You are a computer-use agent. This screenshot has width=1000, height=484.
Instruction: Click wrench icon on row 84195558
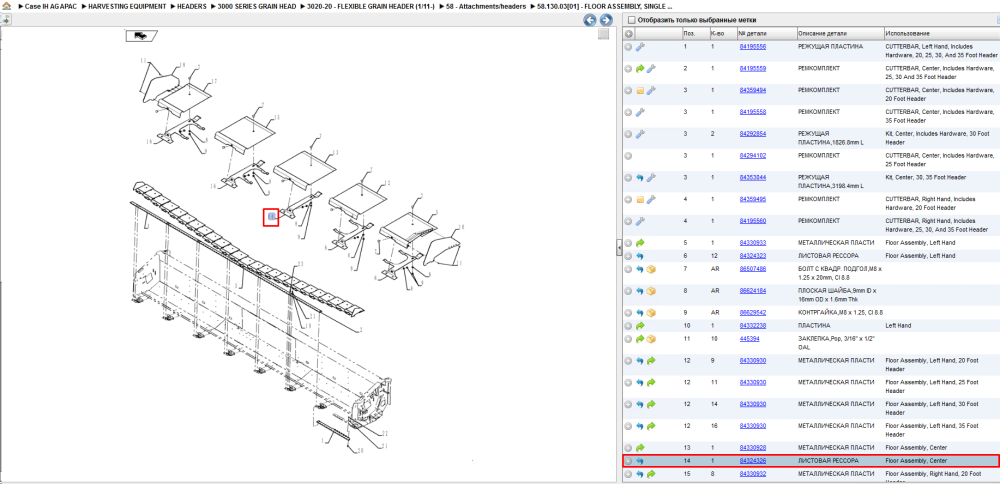[640, 112]
